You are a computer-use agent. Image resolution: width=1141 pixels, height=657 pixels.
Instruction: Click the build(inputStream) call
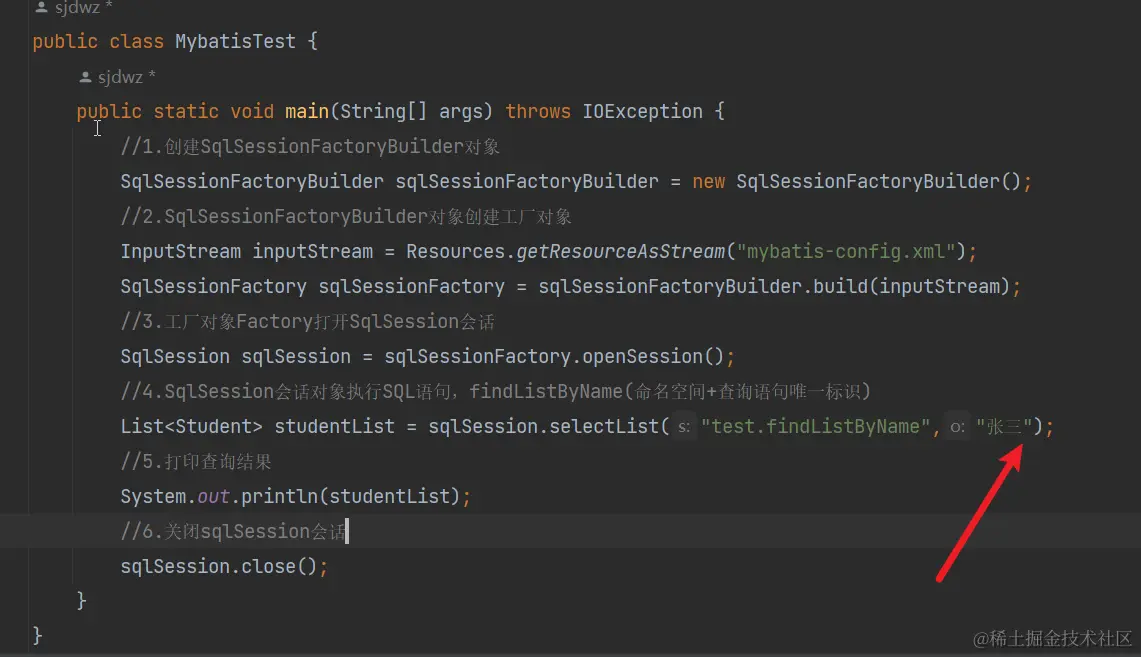click(912, 287)
